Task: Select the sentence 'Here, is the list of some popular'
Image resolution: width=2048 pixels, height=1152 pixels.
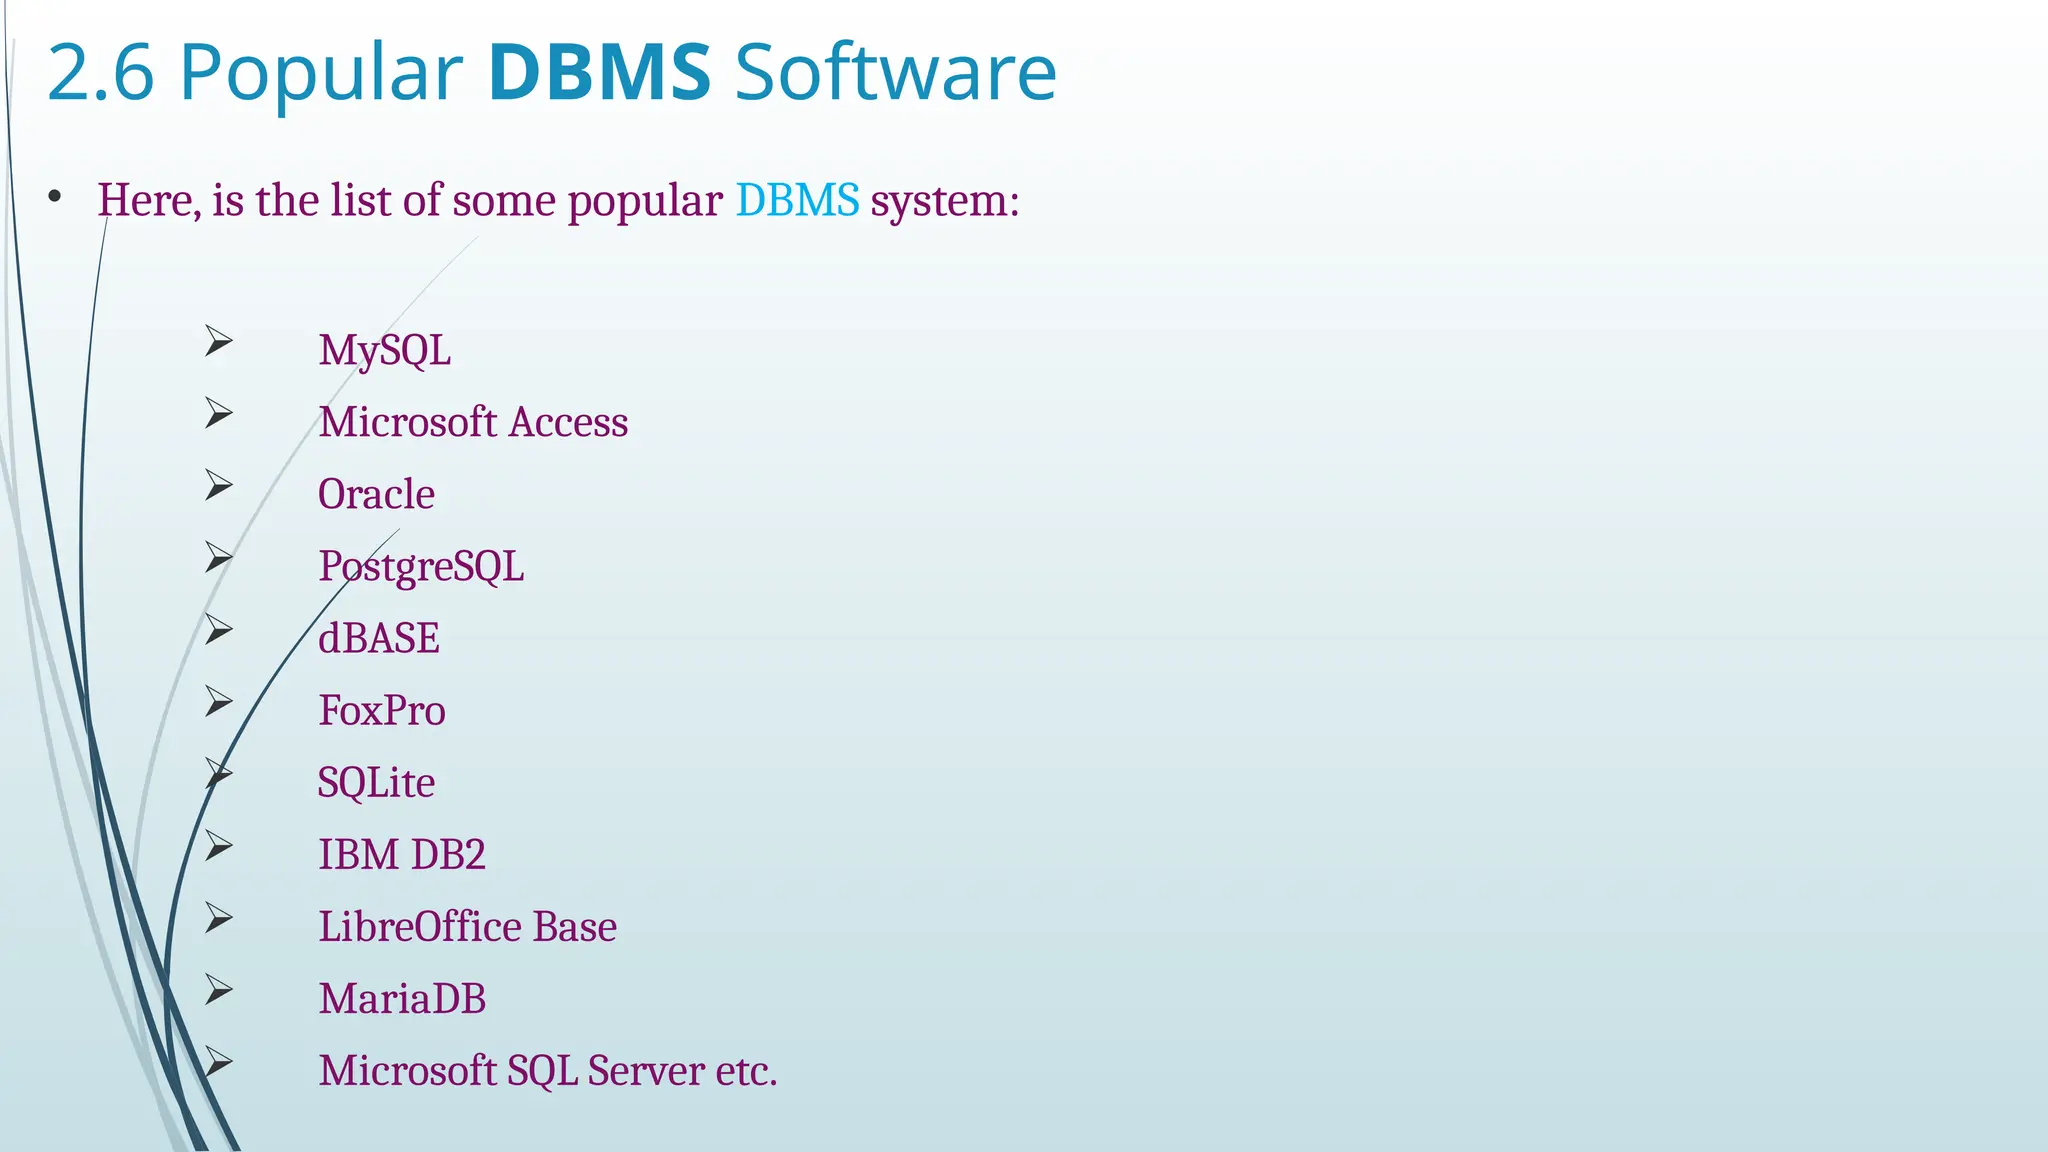Action: (x=410, y=200)
